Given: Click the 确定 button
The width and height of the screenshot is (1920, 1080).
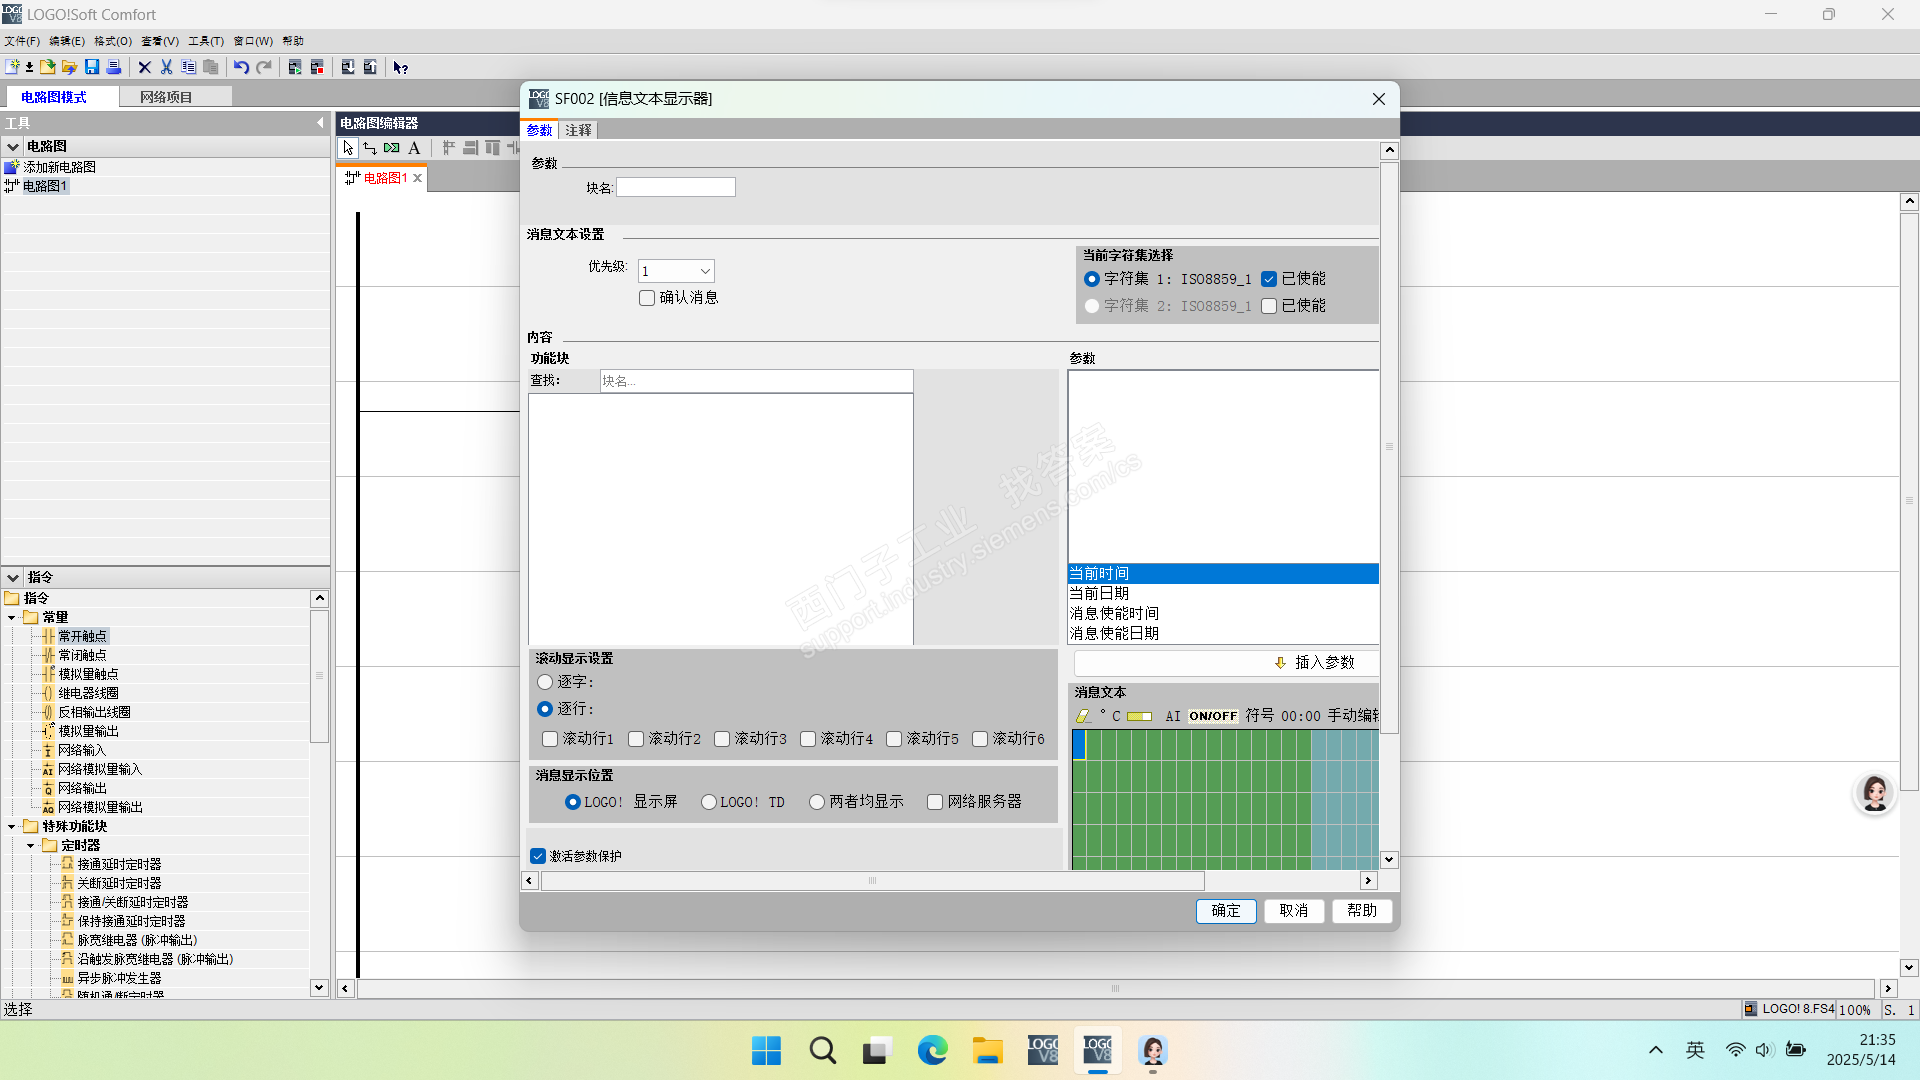Looking at the screenshot, I should (x=1226, y=910).
